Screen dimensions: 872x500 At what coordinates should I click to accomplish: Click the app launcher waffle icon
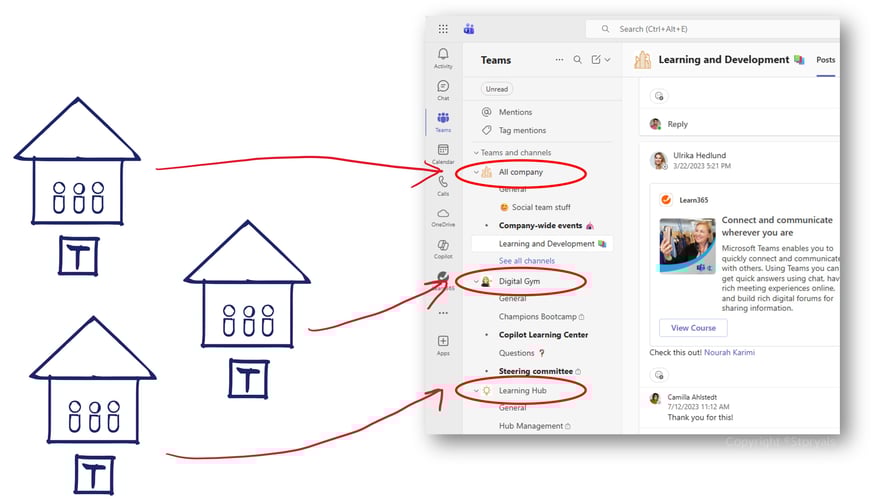click(x=443, y=29)
